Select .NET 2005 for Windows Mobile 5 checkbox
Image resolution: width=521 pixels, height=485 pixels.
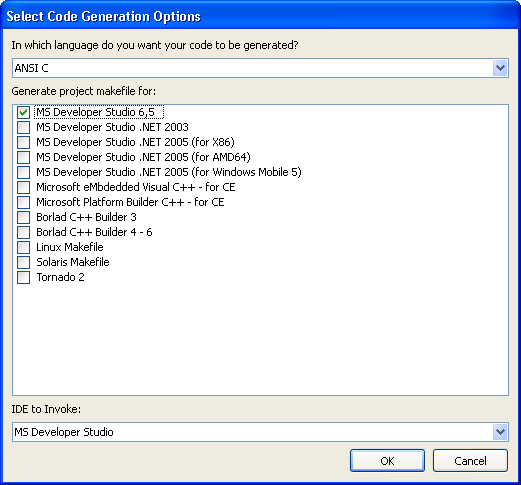pyautogui.click(x=23, y=172)
